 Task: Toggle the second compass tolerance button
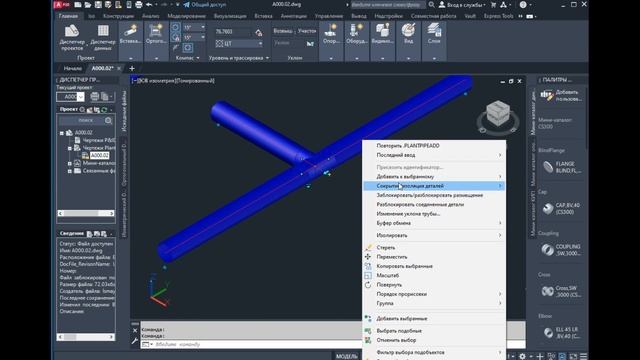click(x=175, y=38)
